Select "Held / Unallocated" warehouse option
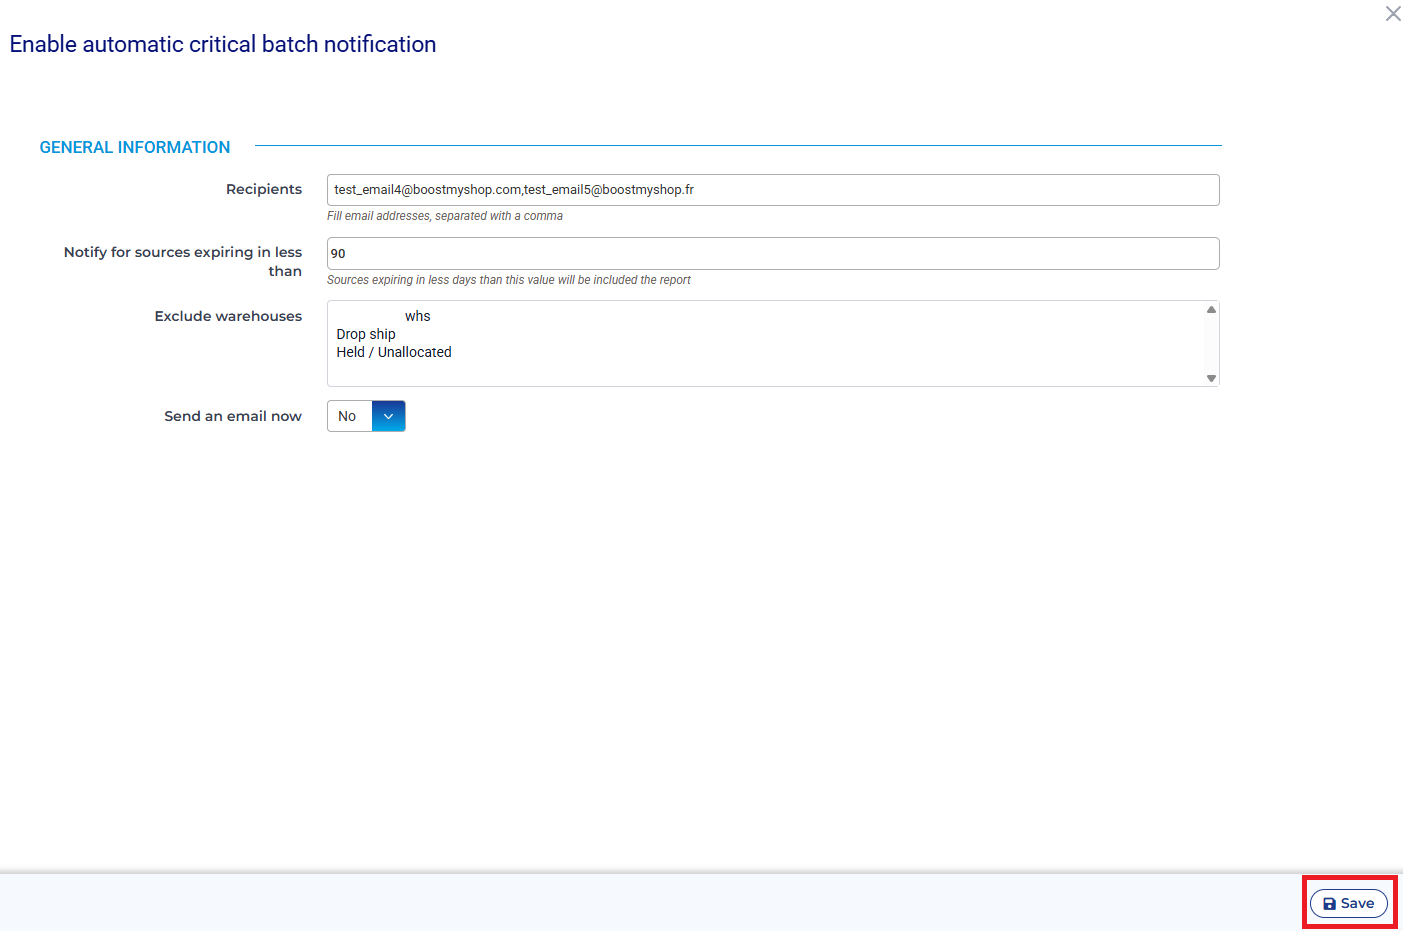This screenshot has width=1403, height=931. coord(394,352)
